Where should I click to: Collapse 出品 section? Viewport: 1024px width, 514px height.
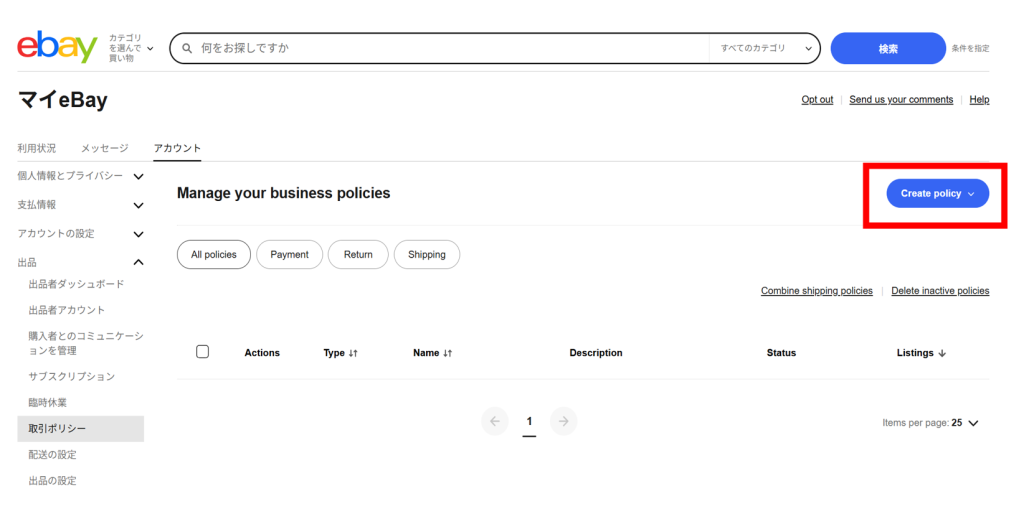pos(80,262)
